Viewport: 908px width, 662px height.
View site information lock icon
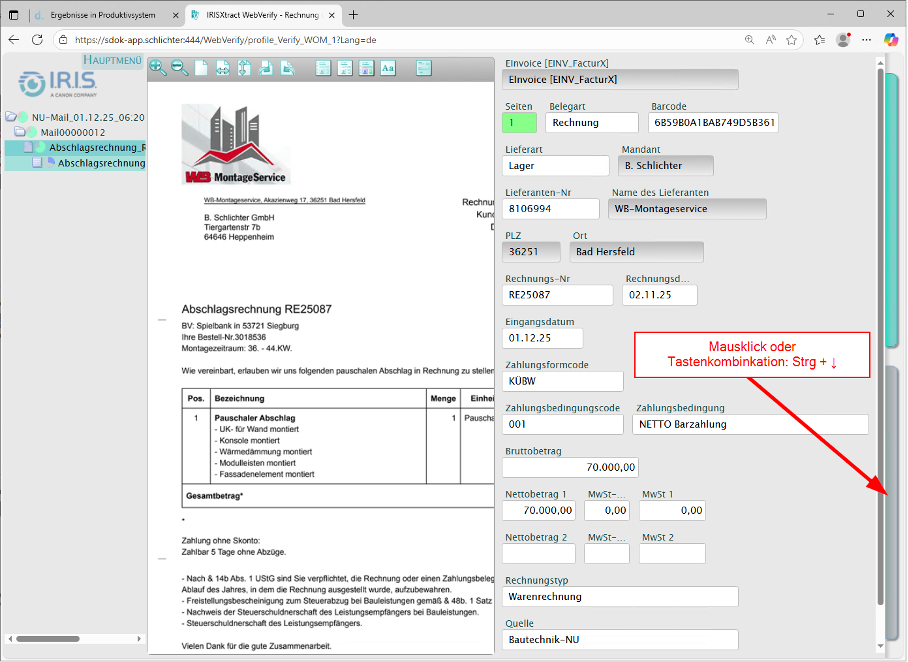coord(64,39)
